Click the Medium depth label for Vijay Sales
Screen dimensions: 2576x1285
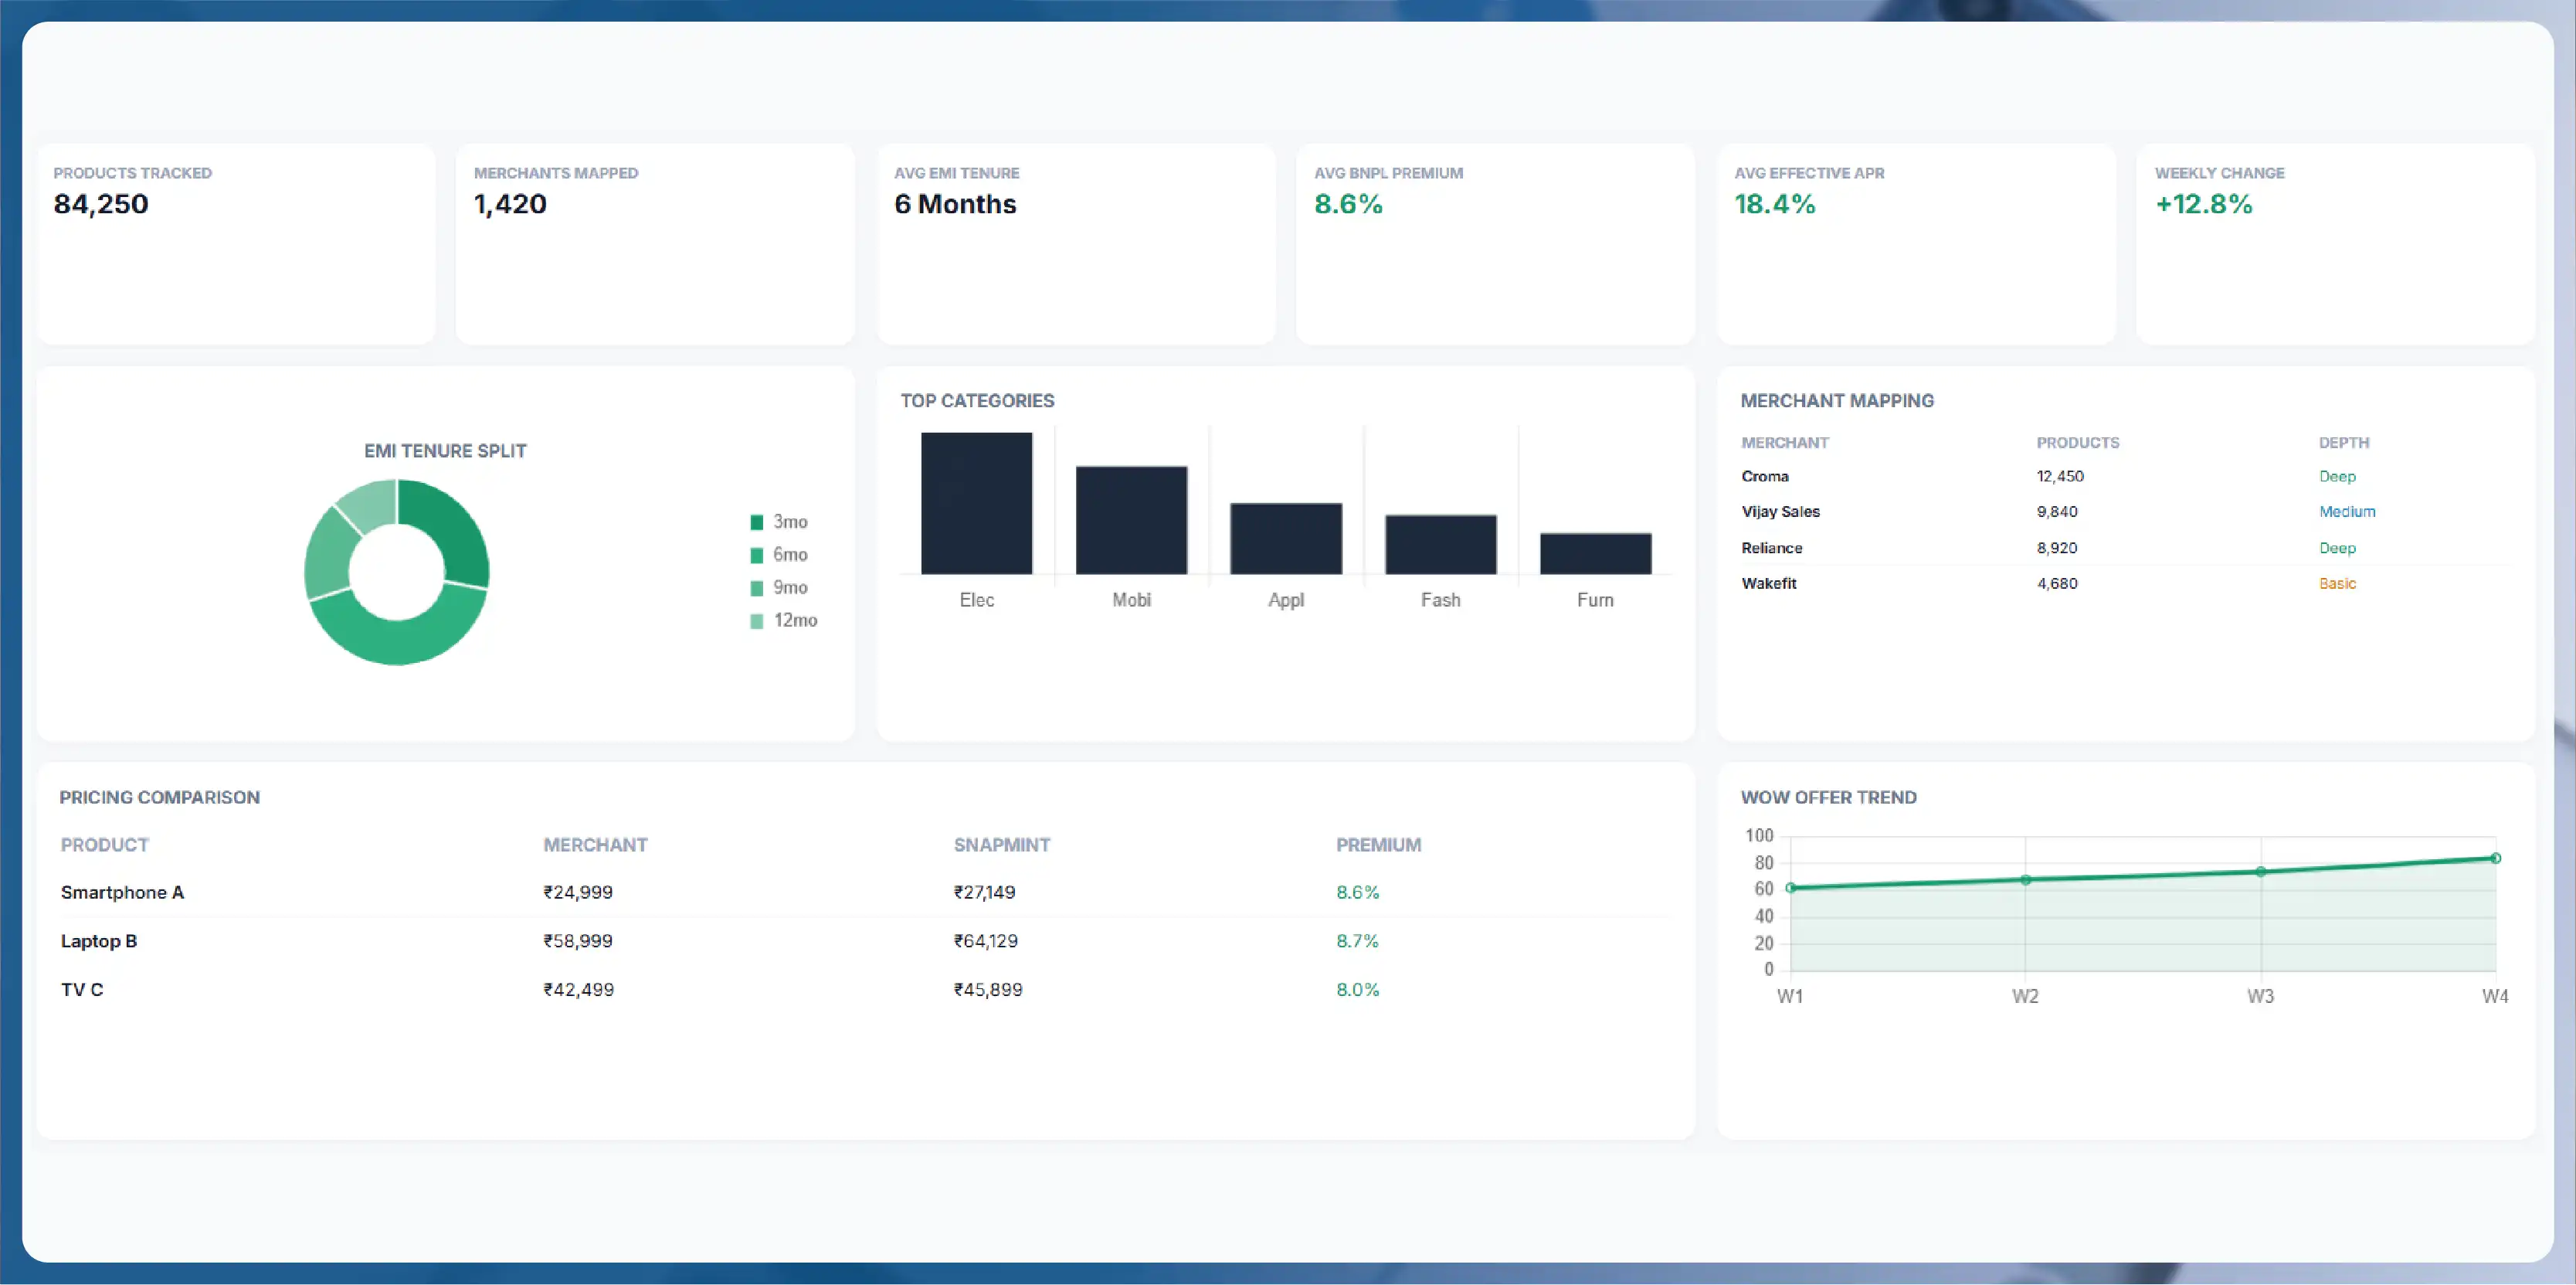(2347, 512)
